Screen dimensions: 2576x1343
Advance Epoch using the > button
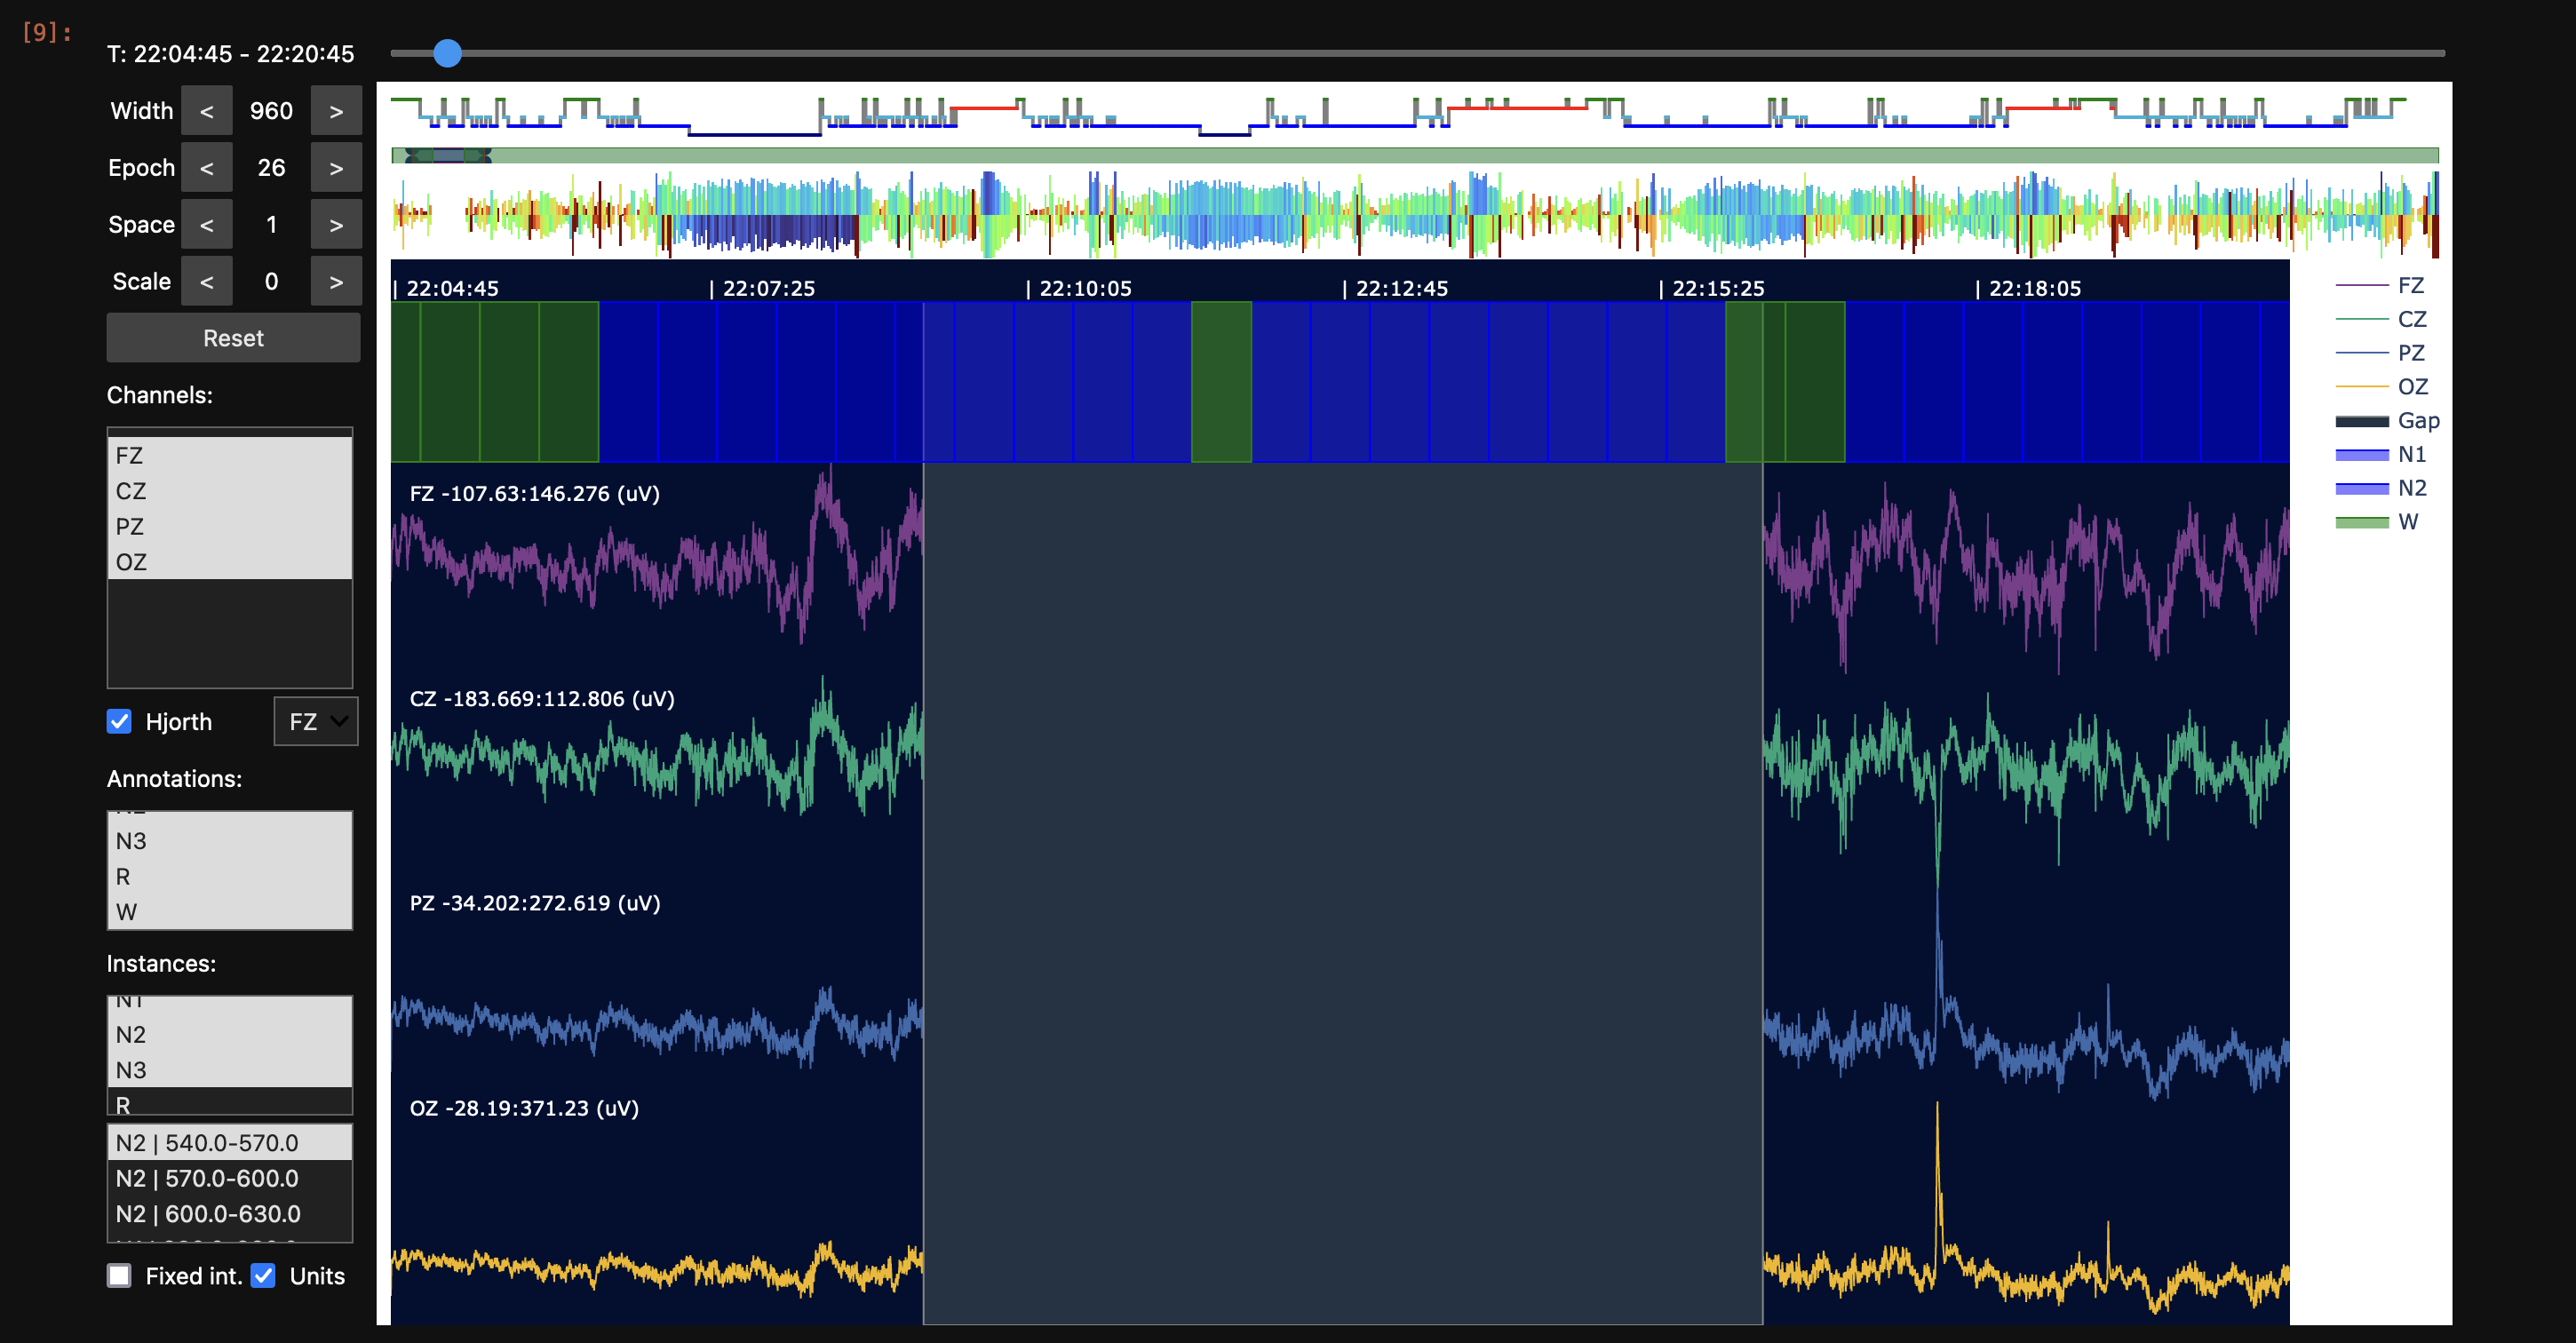click(336, 168)
